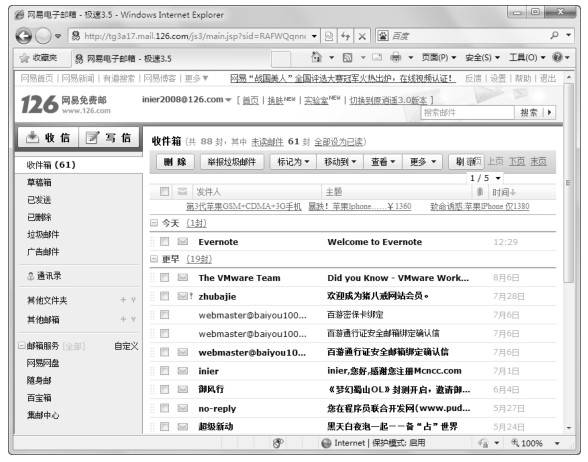
Task: Click the RSS feeds icon in command bar
Action: 348,57
